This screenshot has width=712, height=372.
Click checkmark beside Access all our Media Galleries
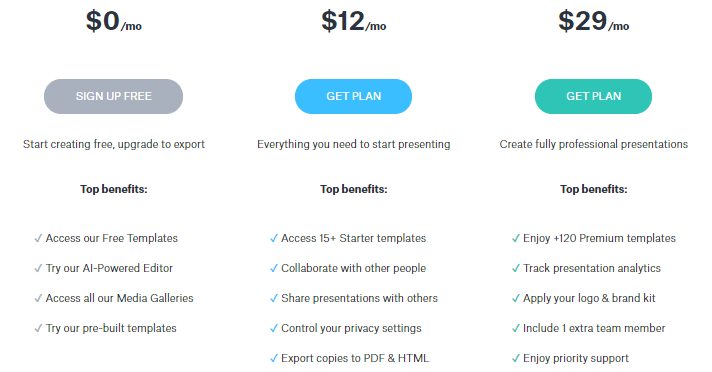pos(39,298)
